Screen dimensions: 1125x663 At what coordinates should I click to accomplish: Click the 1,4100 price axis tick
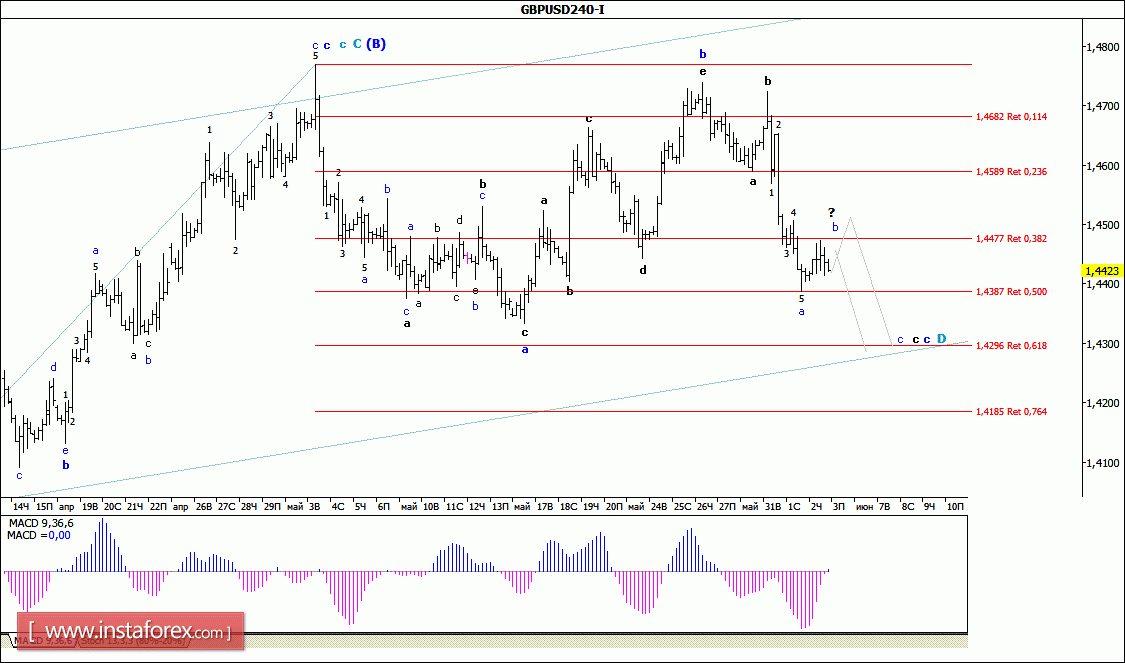(x=1102, y=463)
